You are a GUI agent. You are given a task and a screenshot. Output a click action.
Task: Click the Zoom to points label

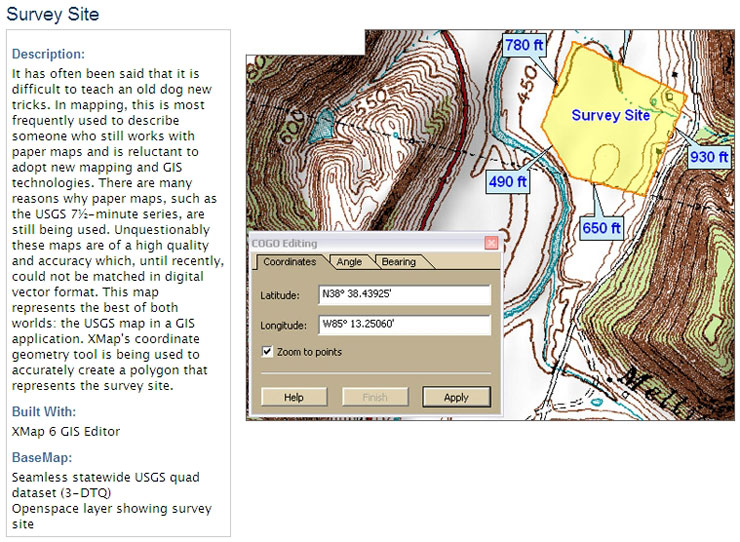(x=309, y=352)
